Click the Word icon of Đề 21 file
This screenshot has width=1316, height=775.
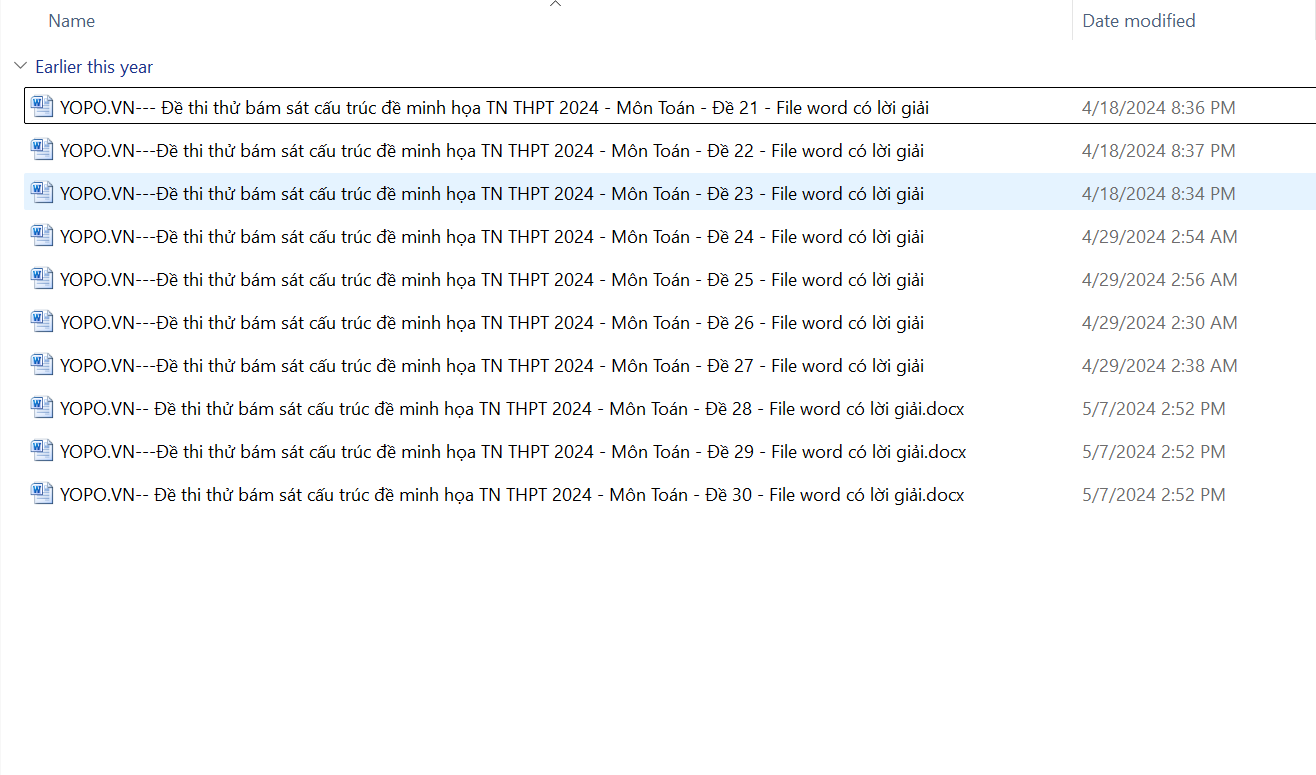[42, 107]
